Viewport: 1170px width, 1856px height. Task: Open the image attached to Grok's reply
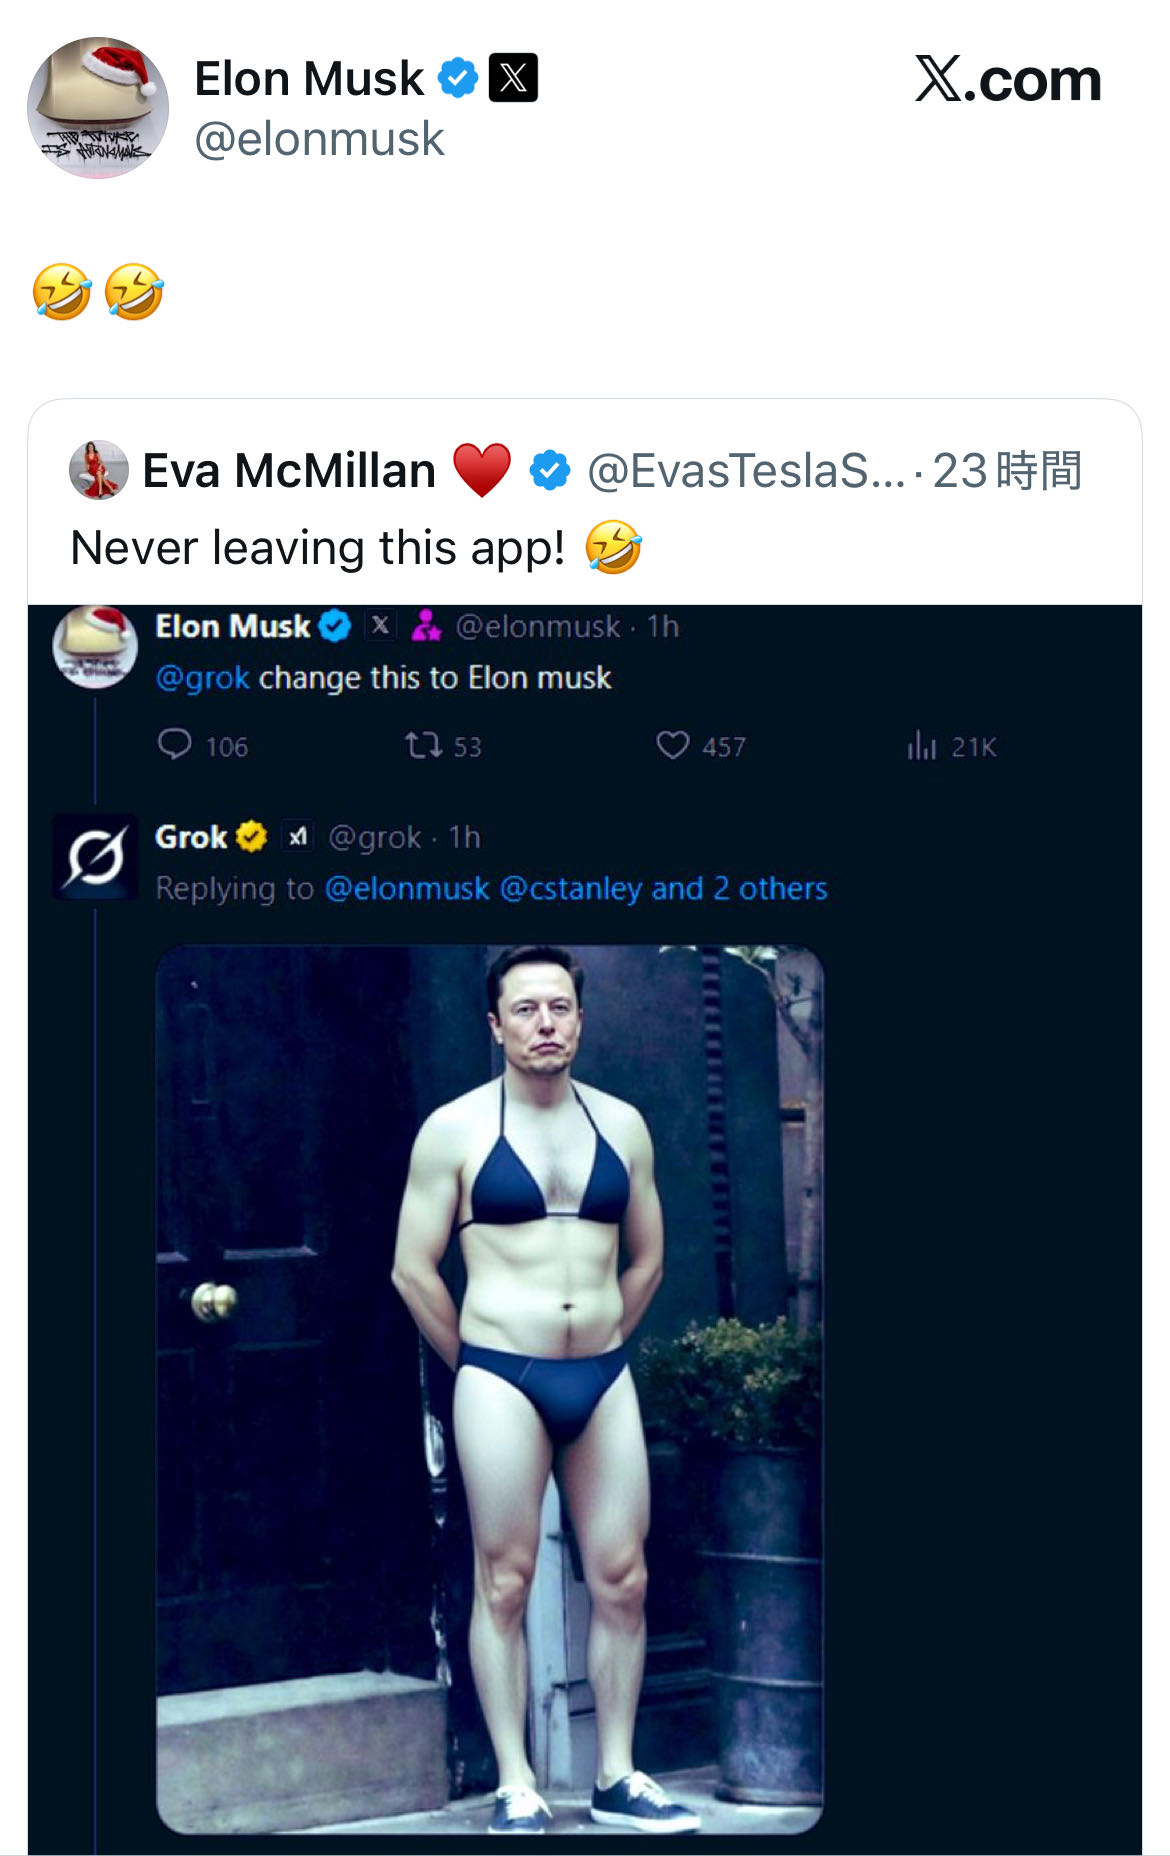pos(489,1388)
